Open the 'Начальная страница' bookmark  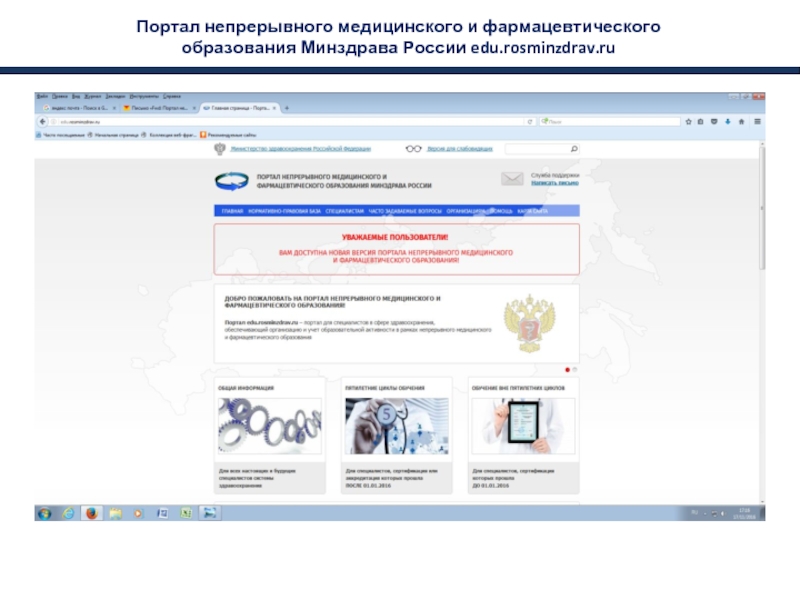point(113,135)
